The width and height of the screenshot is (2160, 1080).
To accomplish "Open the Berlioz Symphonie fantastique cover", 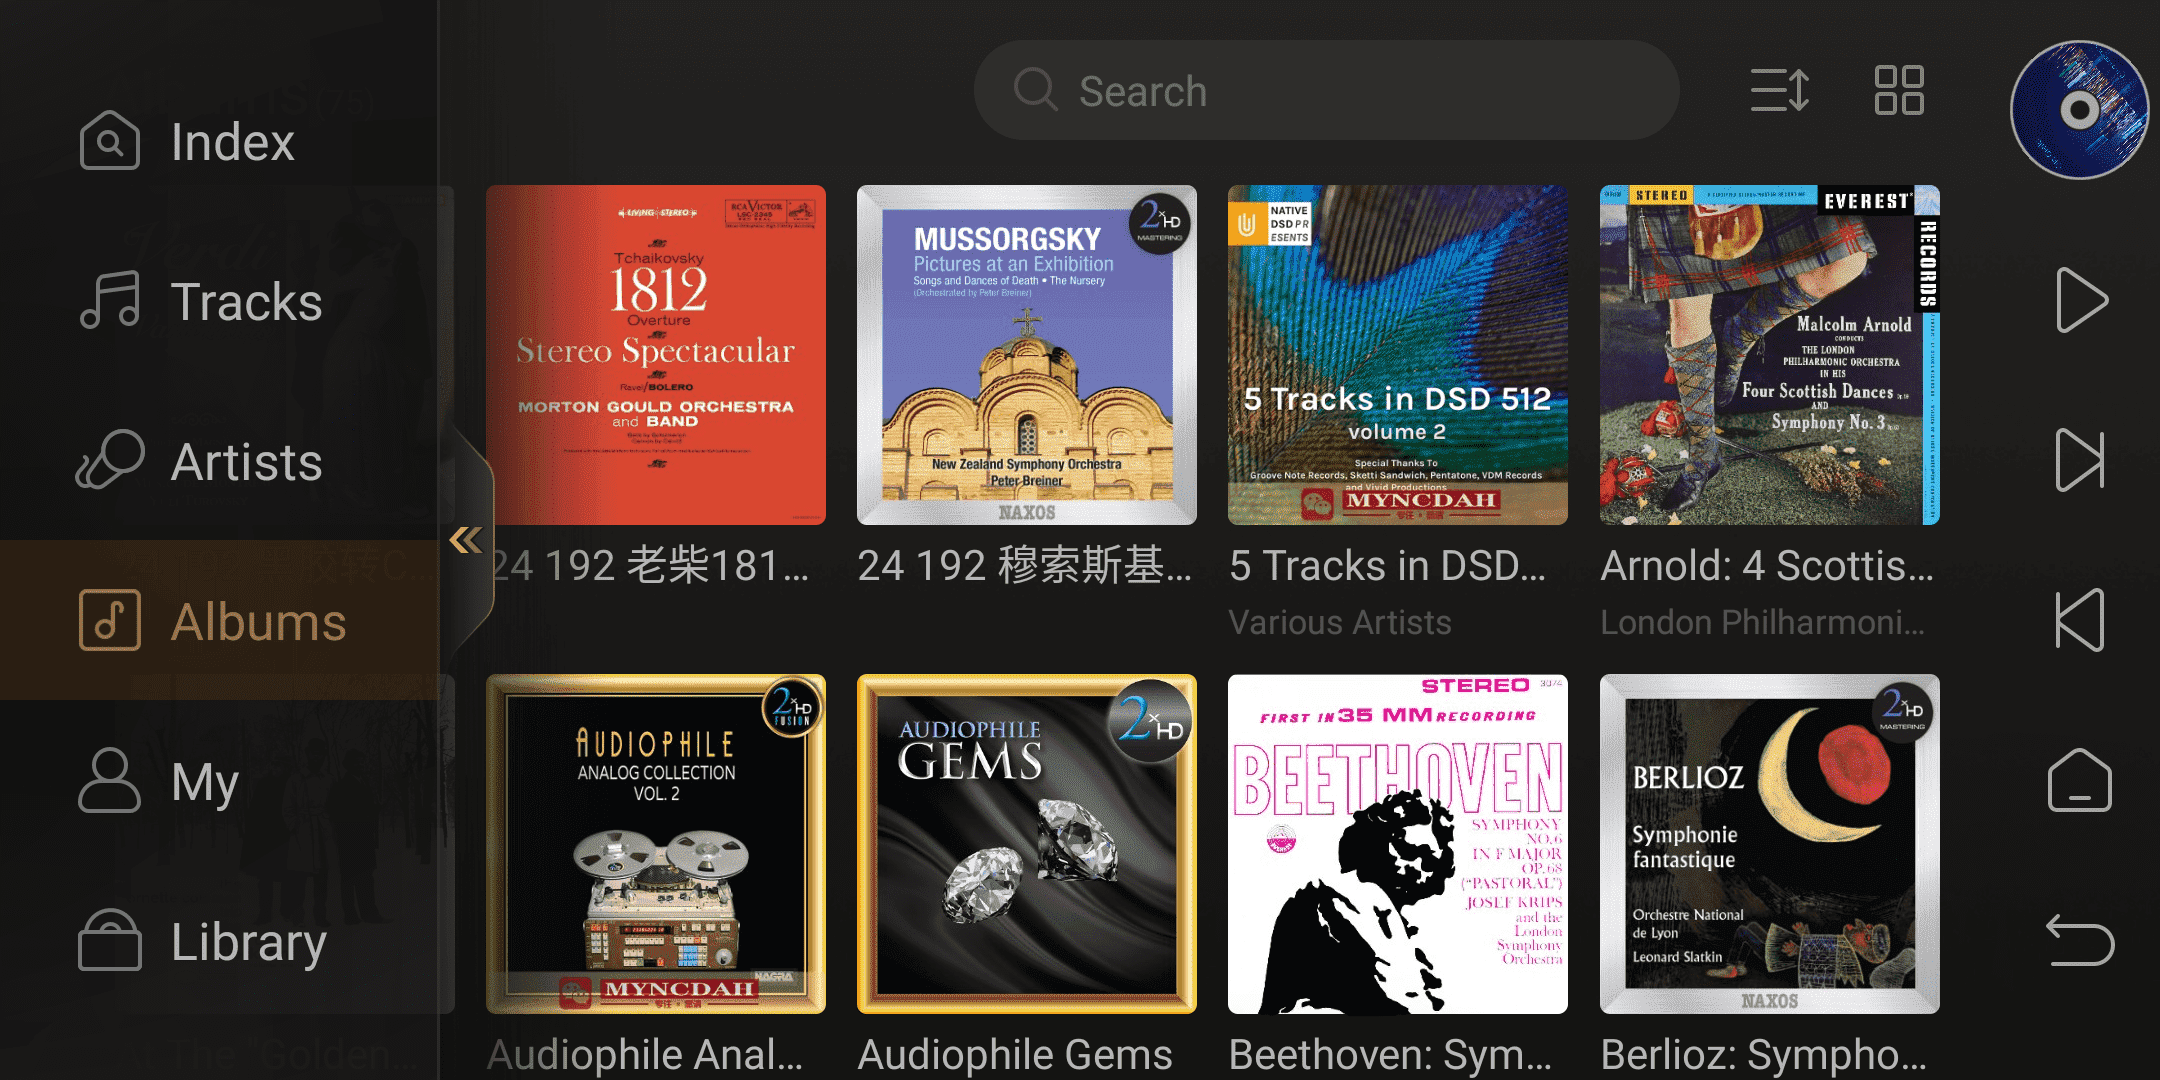I will tap(1770, 844).
